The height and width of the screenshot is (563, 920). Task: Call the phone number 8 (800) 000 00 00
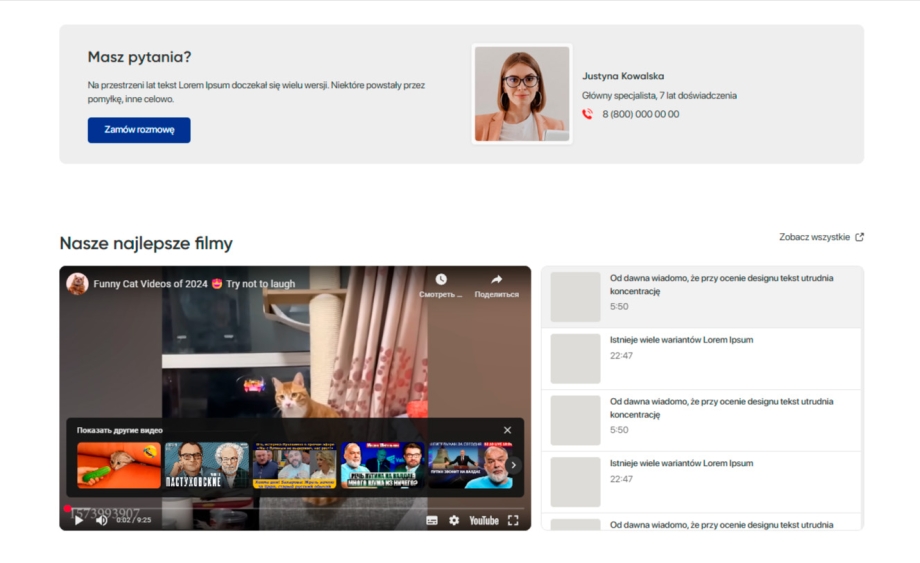(640, 114)
